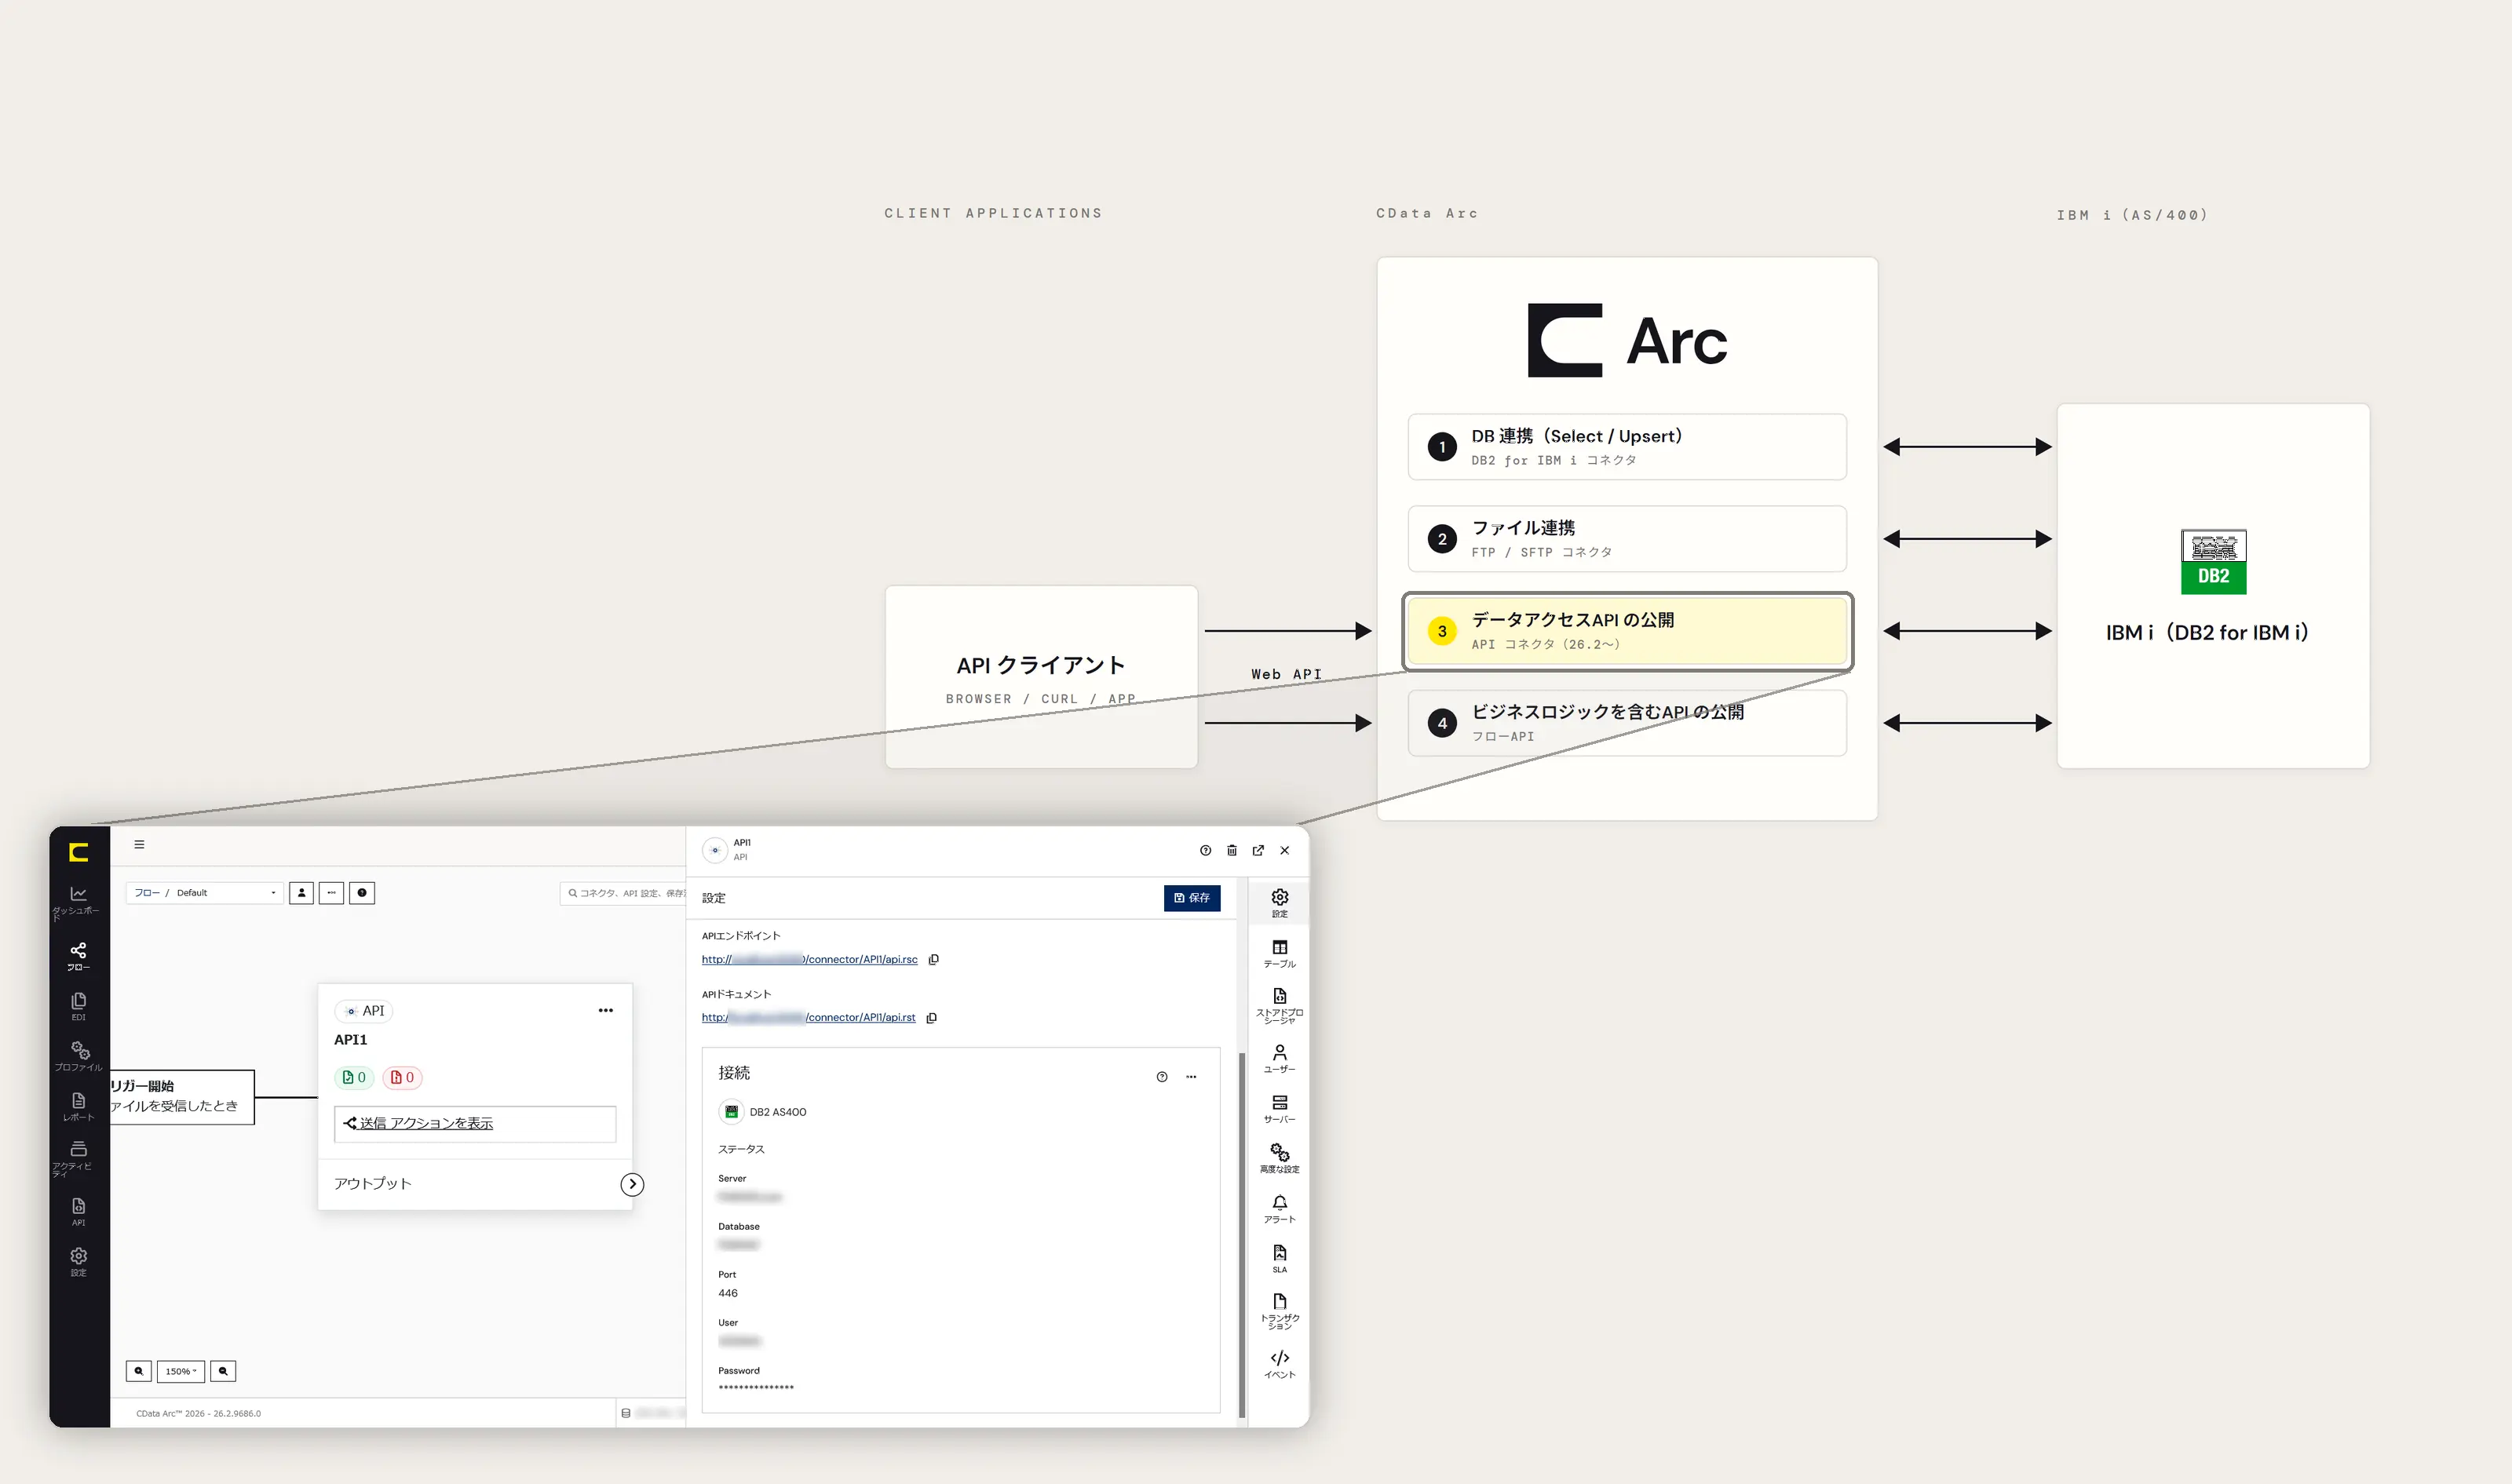Switch to the 高度な設定 tab
The image size is (2512, 1484).
pyautogui.click(x=1280, y=1158)
